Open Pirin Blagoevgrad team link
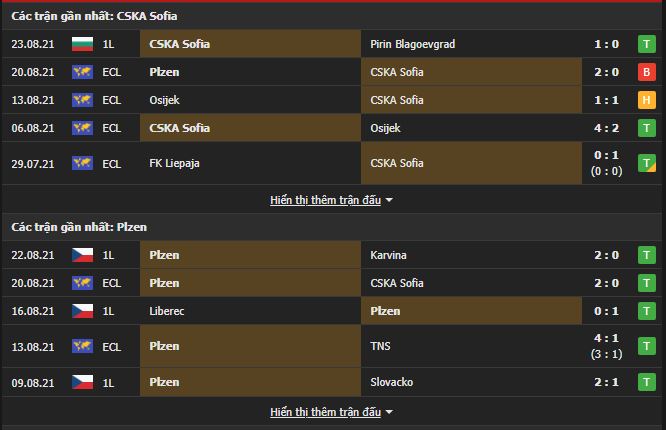 click(x=412, y=44)
